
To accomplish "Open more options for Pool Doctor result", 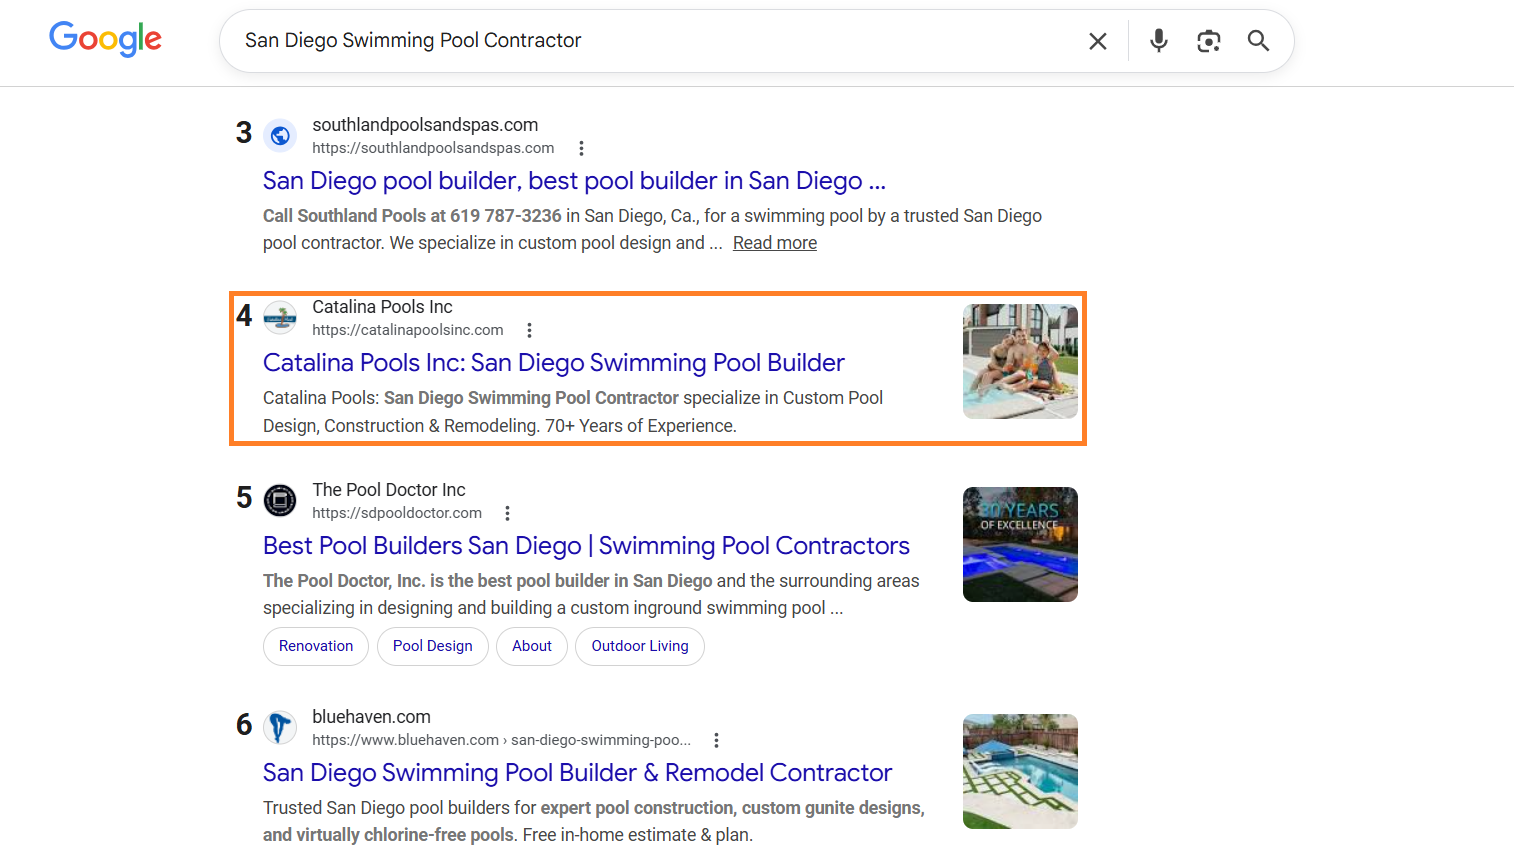I will pos(507,513).
